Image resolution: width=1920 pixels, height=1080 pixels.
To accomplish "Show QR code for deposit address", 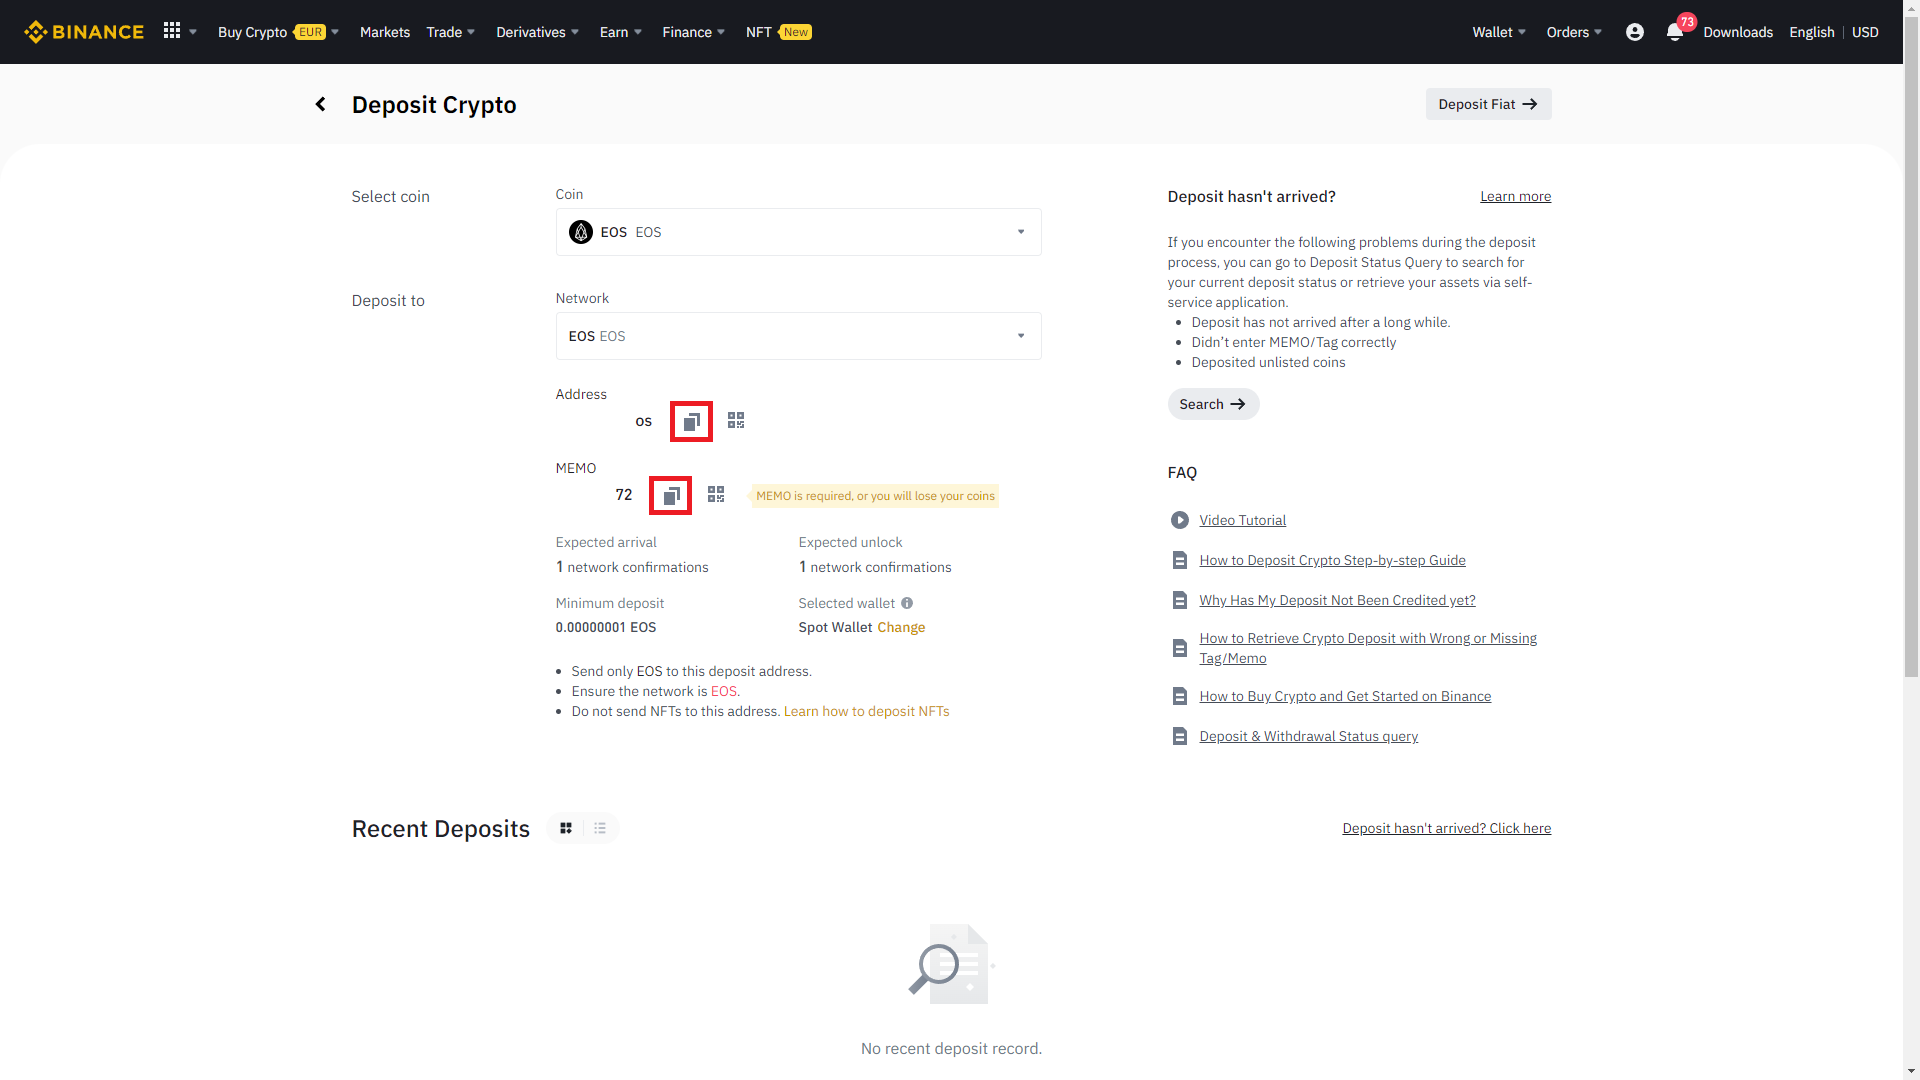I will (x=736, y=421).
